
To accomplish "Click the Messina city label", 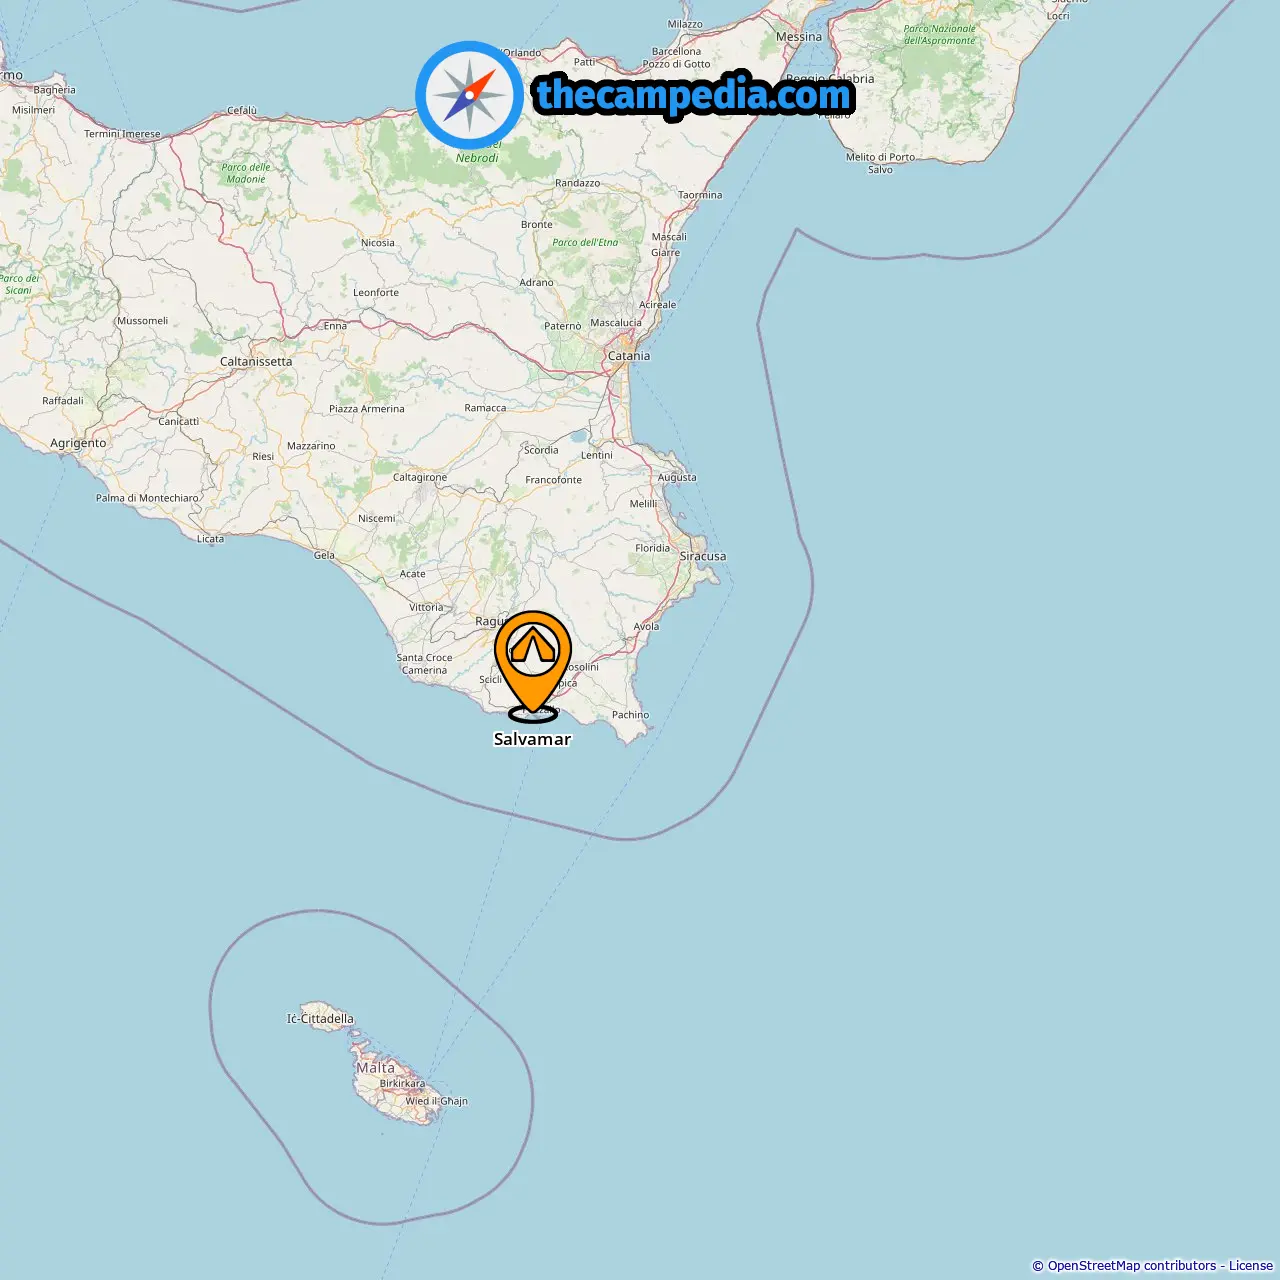I will (x=799, y=37).
